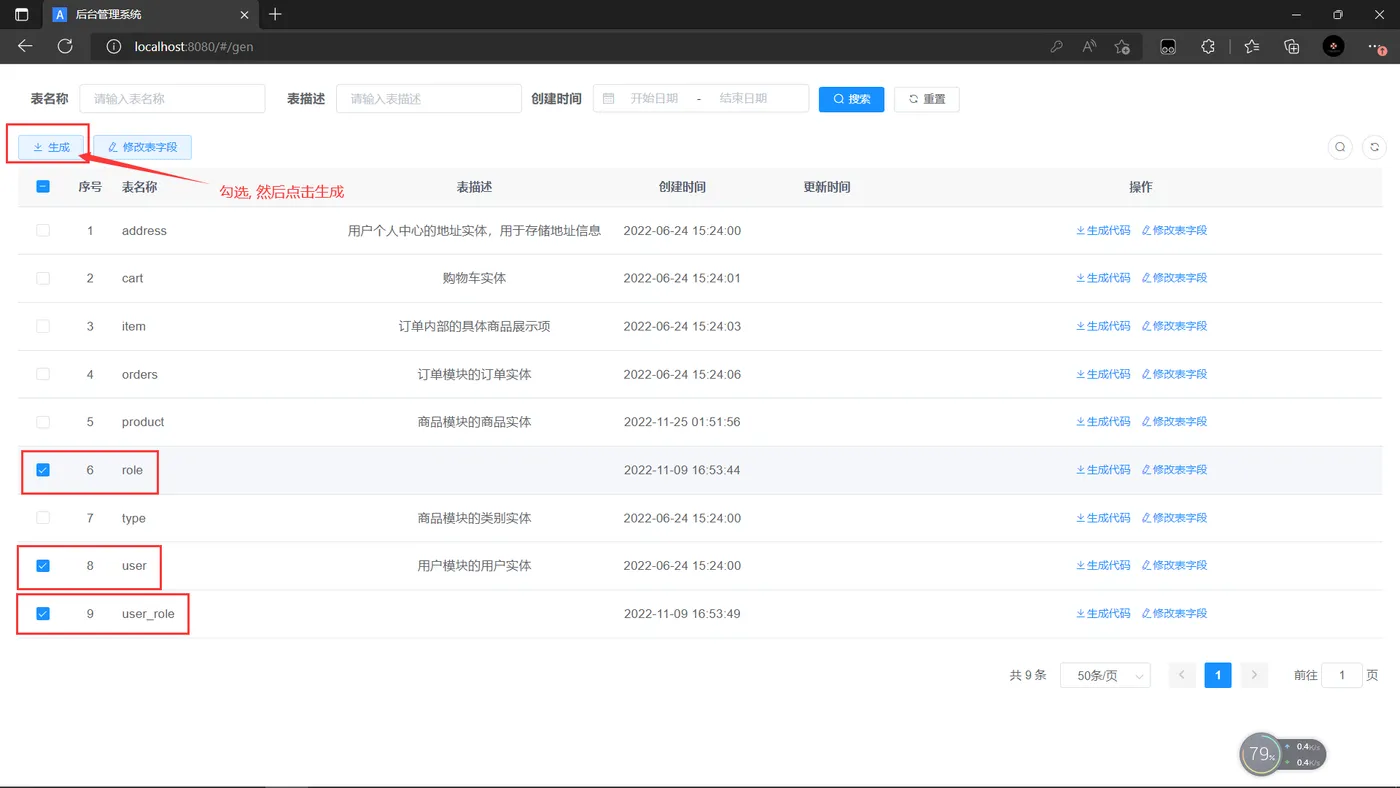Click the calendar icon in date range
Viewport: 1400px width, 788px height.
coord(608,98)
